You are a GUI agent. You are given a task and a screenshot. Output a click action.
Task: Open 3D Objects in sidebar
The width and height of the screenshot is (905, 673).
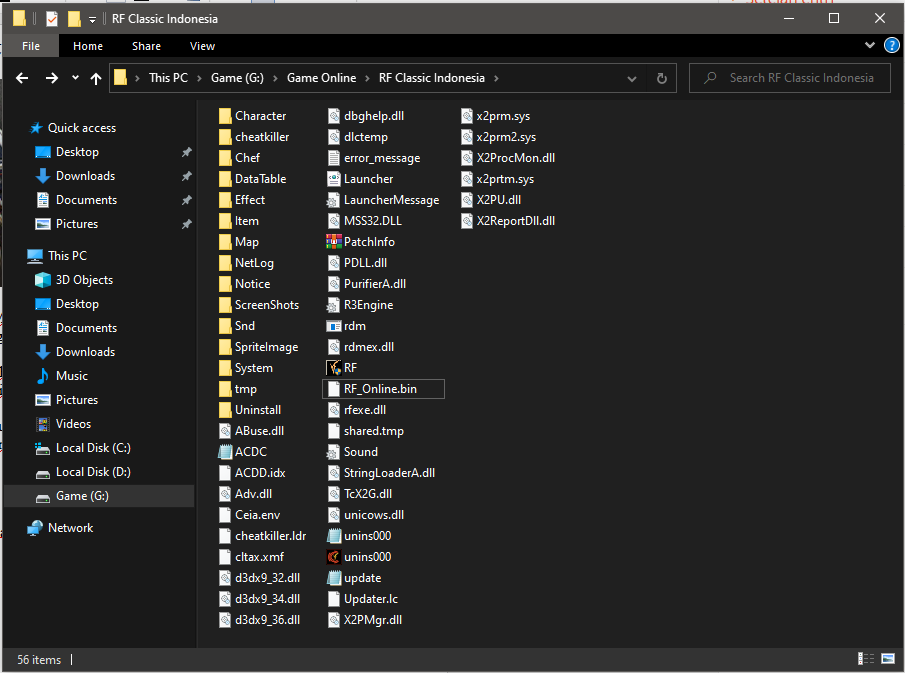click(84, 280)
